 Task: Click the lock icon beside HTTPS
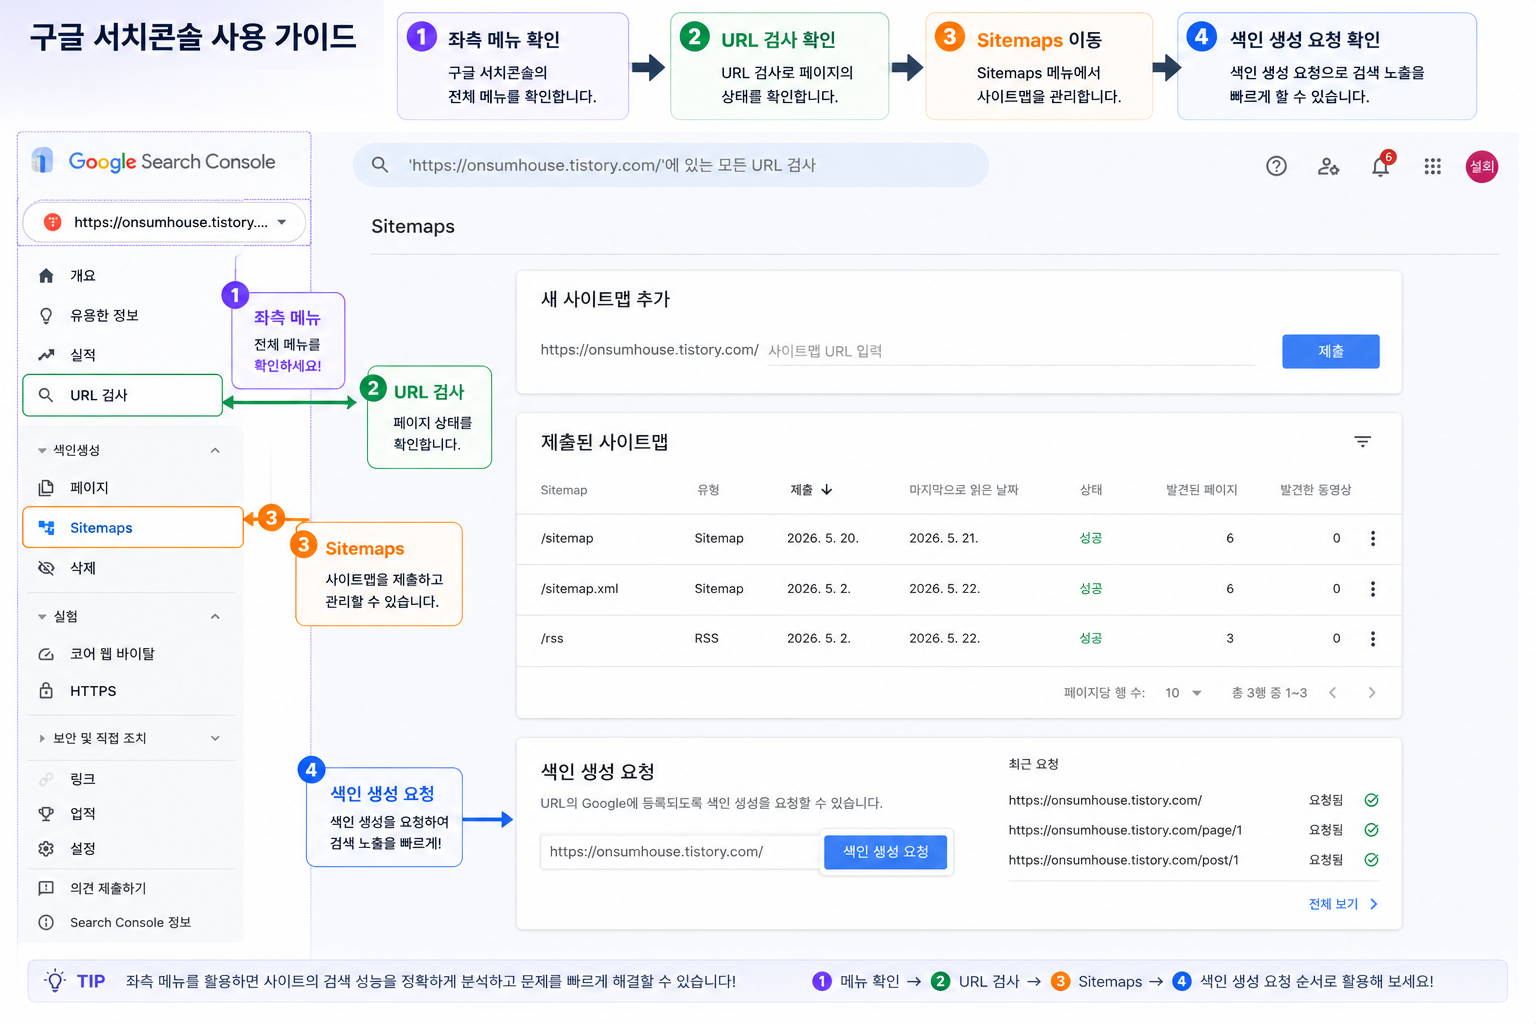[x=46, y=691]
